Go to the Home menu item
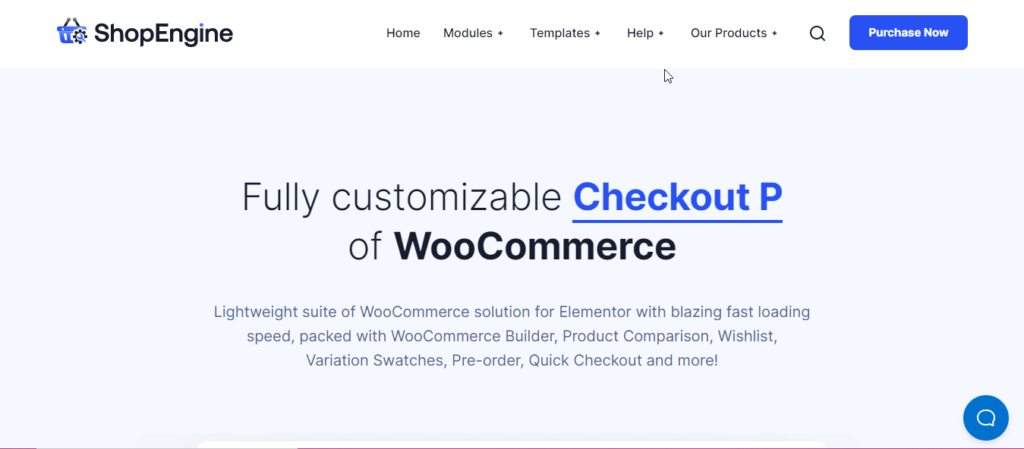The width and height of the screenshot is (1024, 449). click(x=403, y=33)
